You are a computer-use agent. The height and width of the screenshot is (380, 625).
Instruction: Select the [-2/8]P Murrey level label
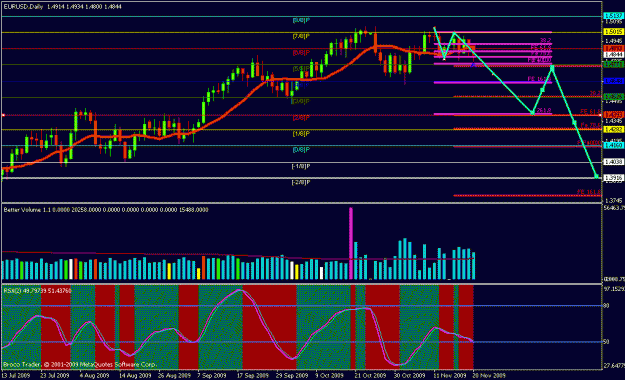point(301,183)
